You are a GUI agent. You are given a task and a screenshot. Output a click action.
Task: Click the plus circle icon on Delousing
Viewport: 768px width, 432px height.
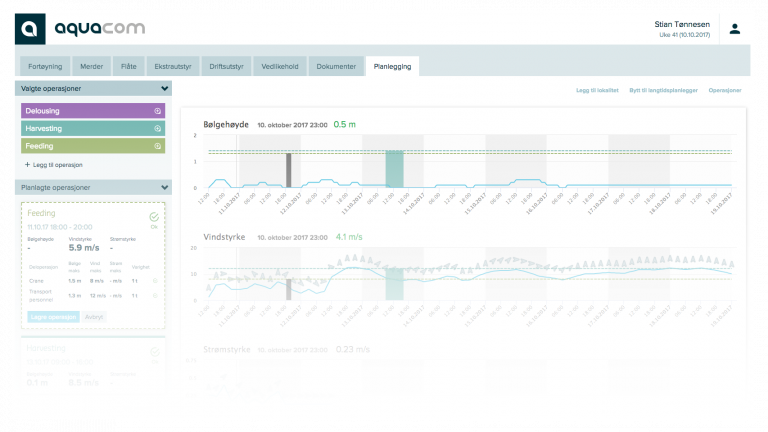point(158,111)
